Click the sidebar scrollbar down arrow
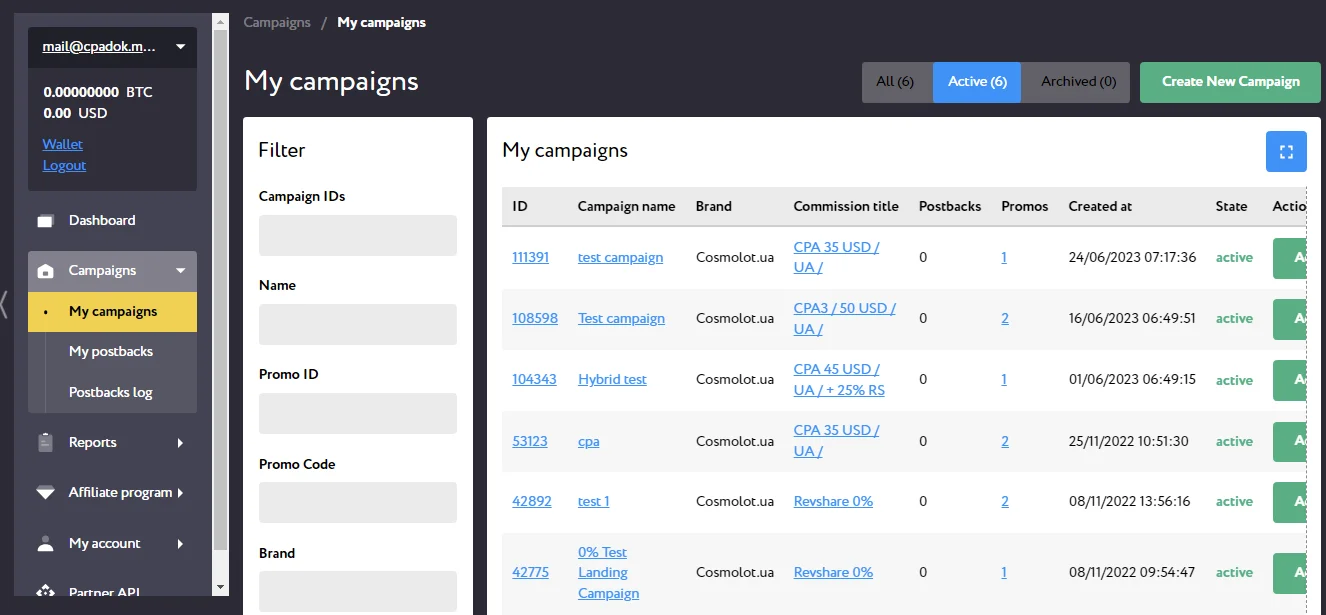1326x615 pixels. [x=221, y=588]
